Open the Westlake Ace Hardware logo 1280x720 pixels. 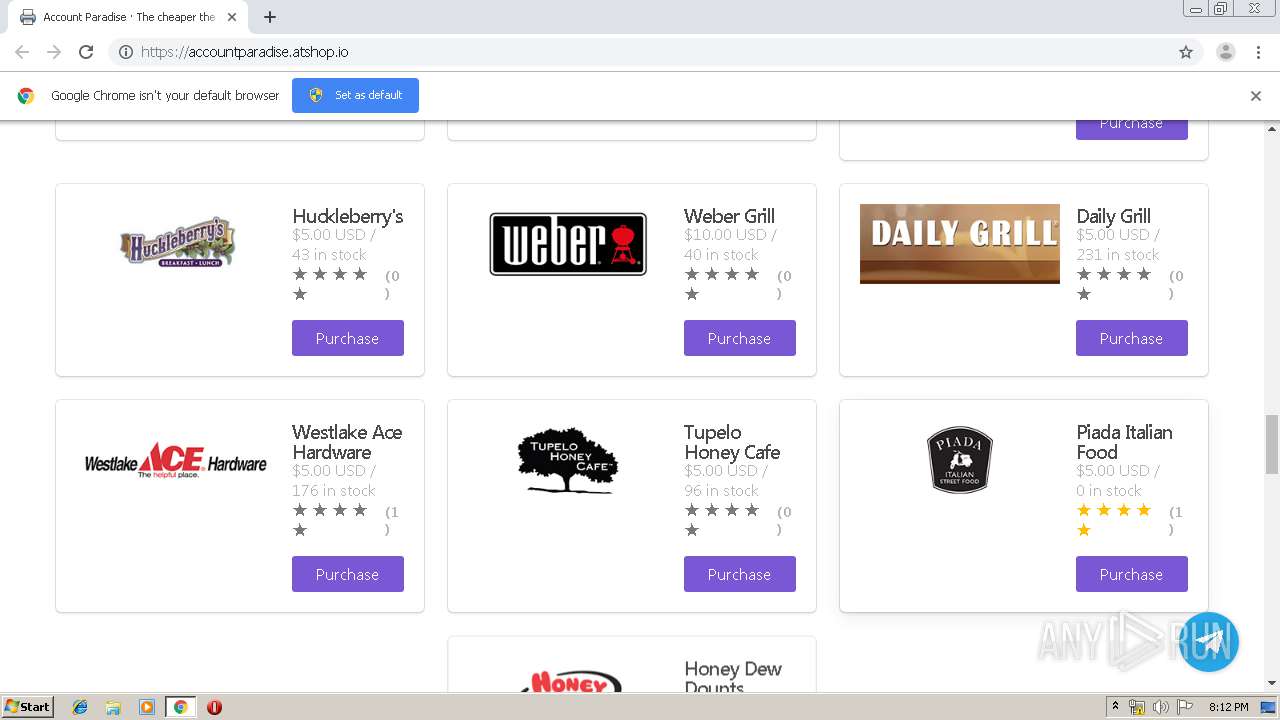pos(176,461)
